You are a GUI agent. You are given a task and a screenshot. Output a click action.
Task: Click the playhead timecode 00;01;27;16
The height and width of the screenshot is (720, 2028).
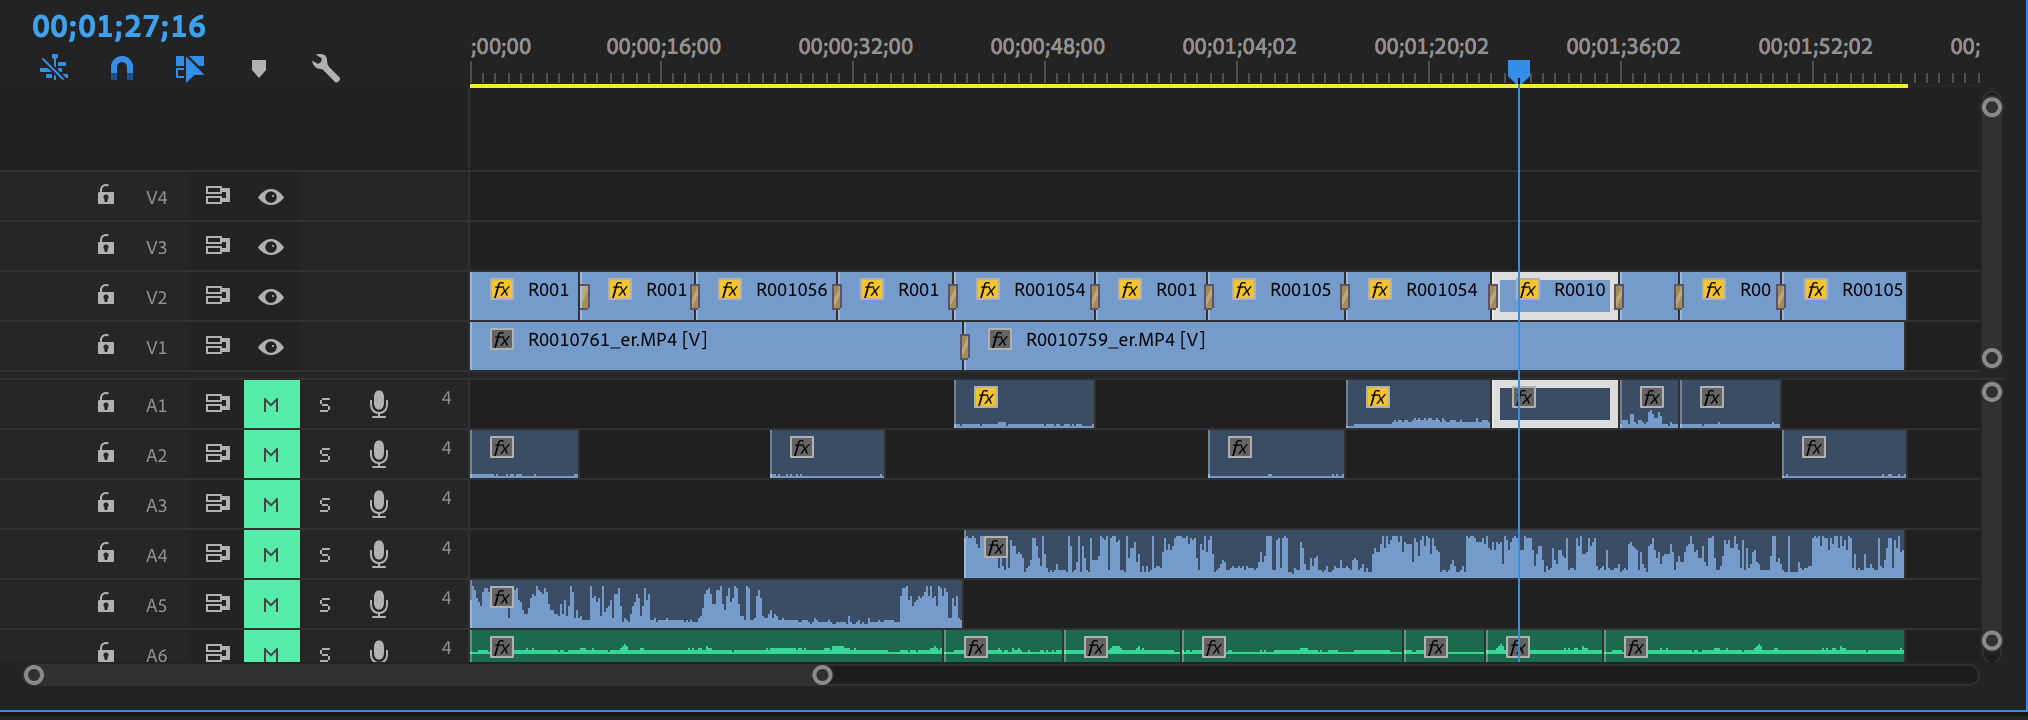(119, 26)
